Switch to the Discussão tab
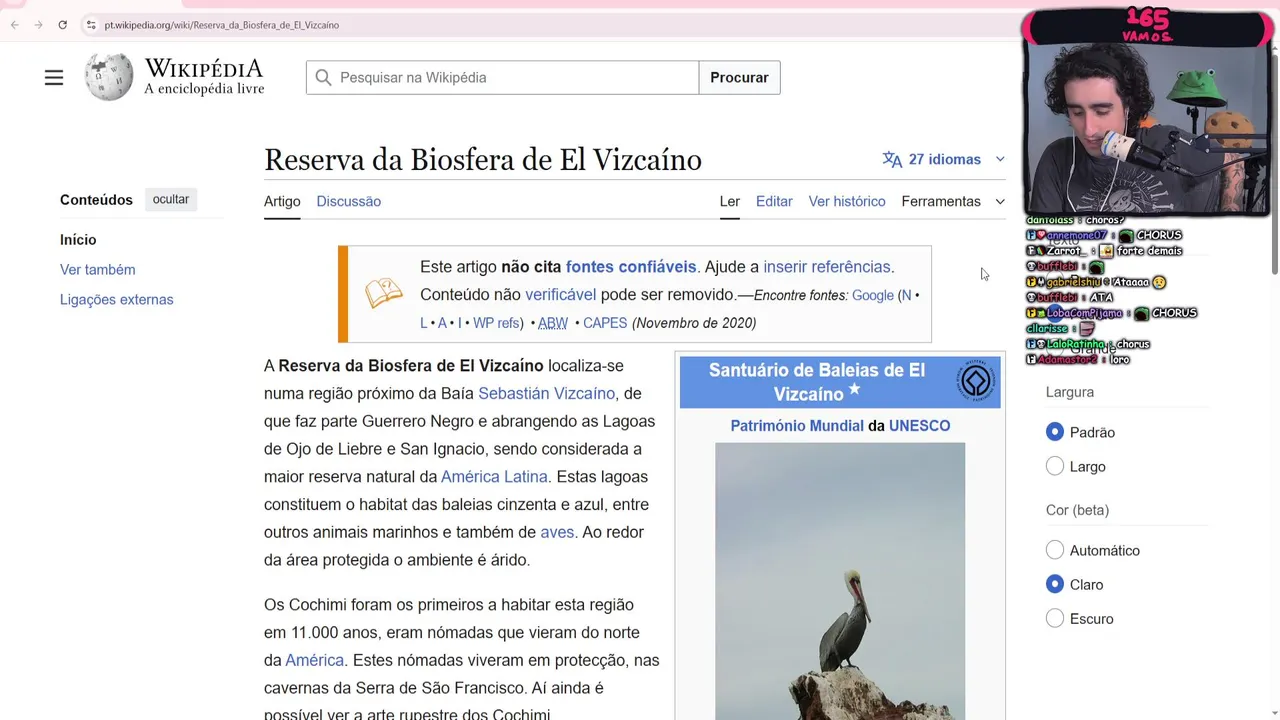This screenshot has height=720, width=1280. click(348, 201)
